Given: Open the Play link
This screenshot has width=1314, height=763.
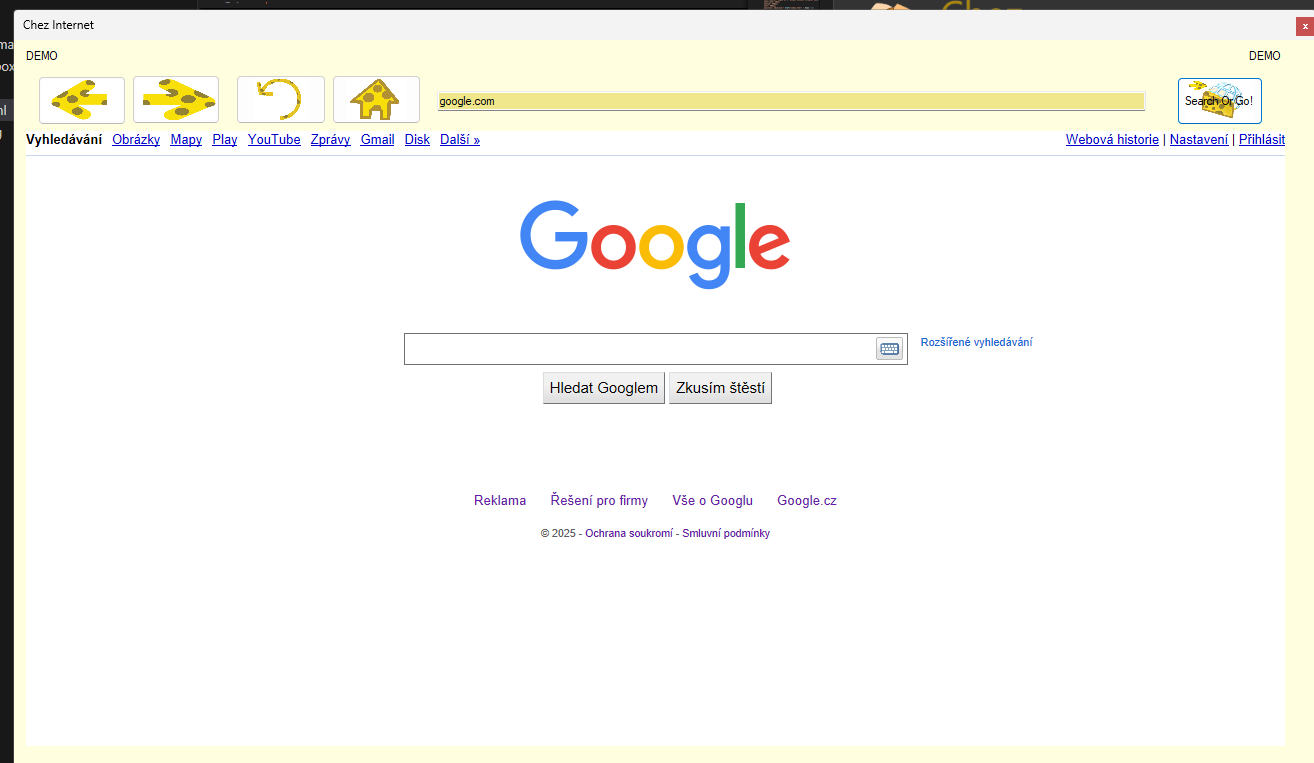Looking at the screenshot, I should click(225, 140).
